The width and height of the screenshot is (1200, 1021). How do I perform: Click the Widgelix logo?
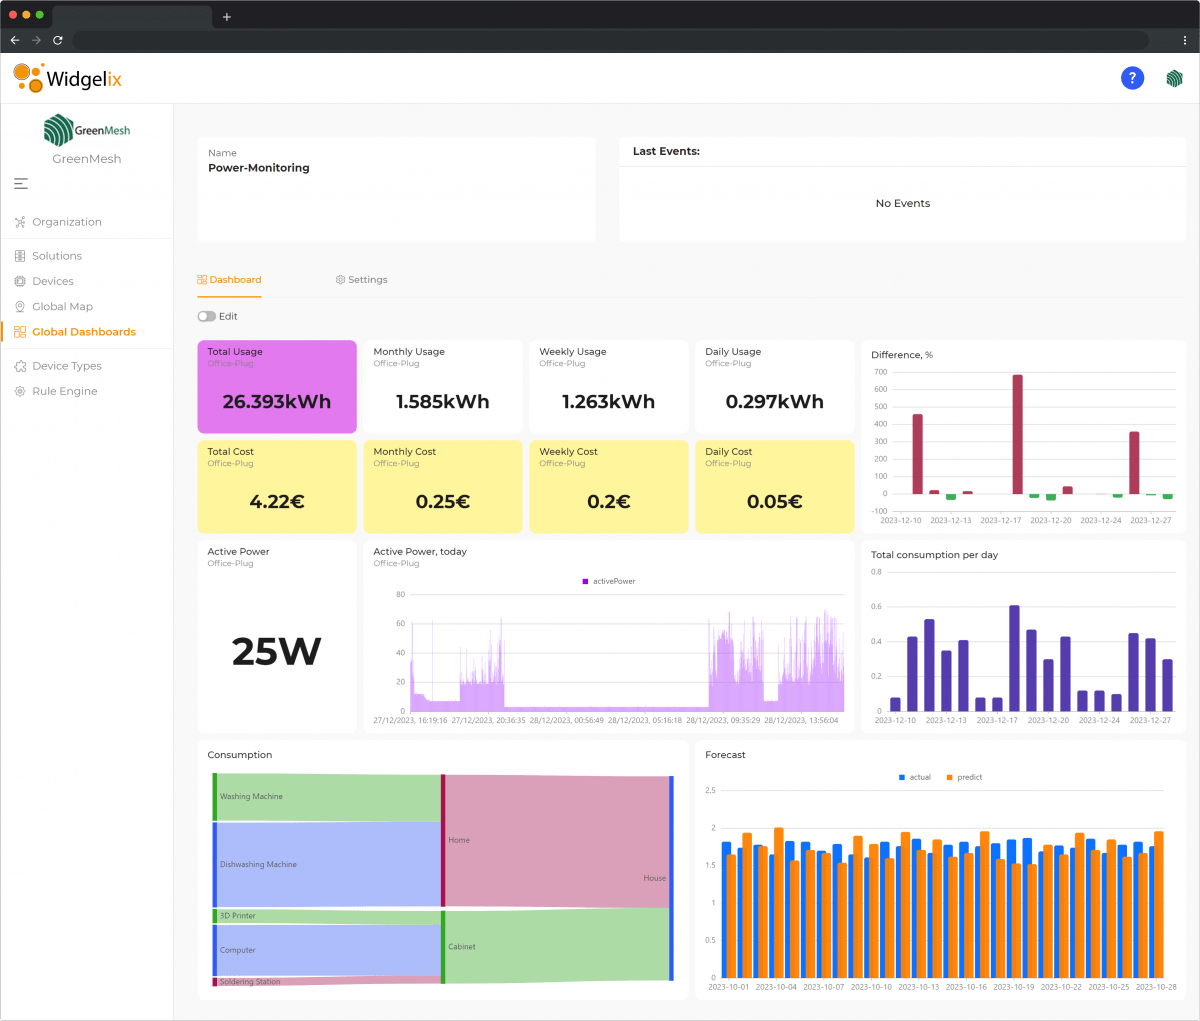[68, 78]
